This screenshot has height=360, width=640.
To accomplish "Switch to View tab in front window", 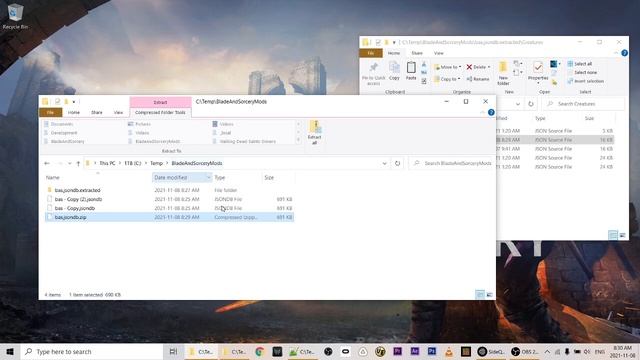I will coord(118,112).
